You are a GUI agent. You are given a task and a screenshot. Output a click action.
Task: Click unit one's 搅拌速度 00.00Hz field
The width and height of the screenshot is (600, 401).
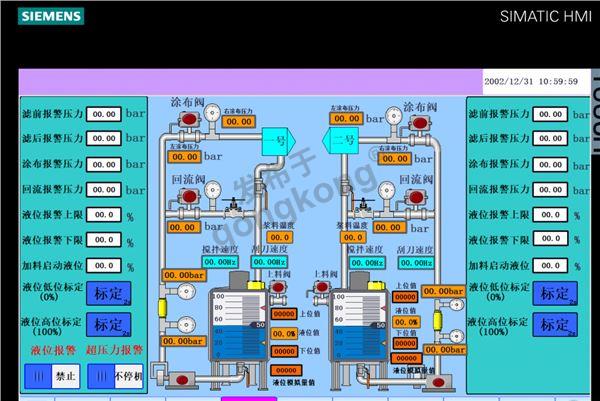tap(220, 262)
